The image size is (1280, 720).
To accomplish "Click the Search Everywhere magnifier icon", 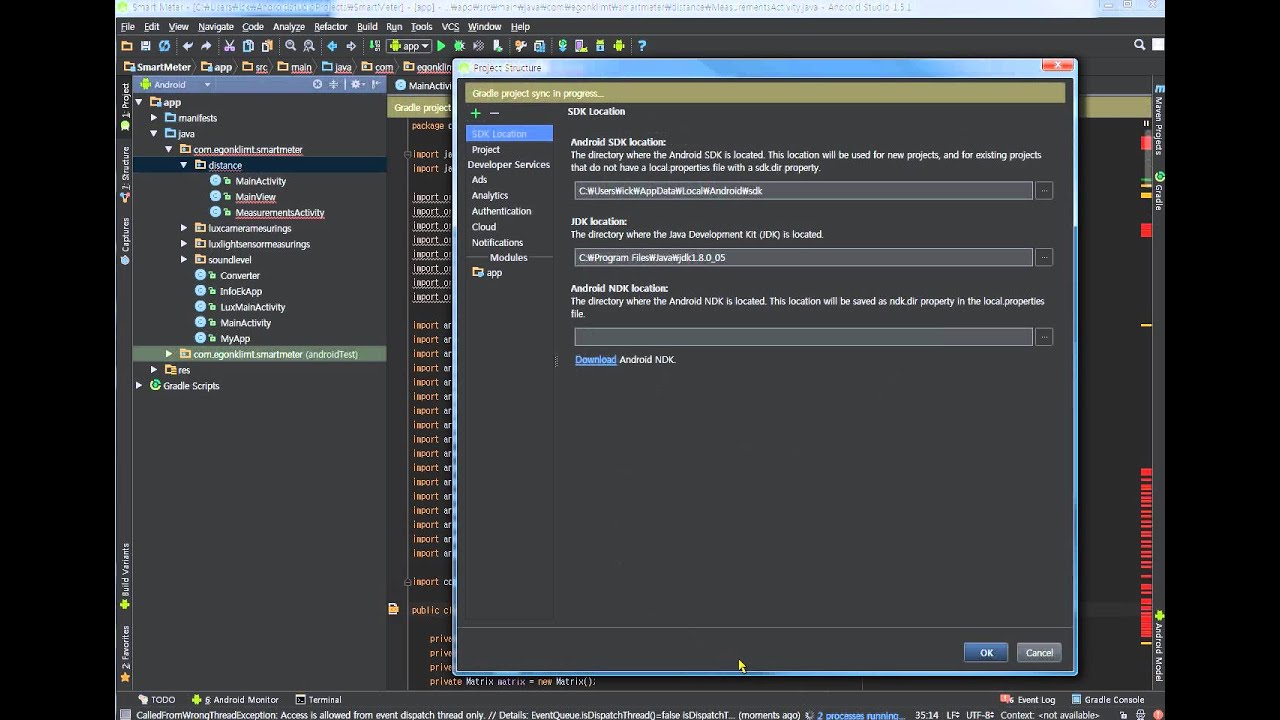I will [x=1139, y=45].
